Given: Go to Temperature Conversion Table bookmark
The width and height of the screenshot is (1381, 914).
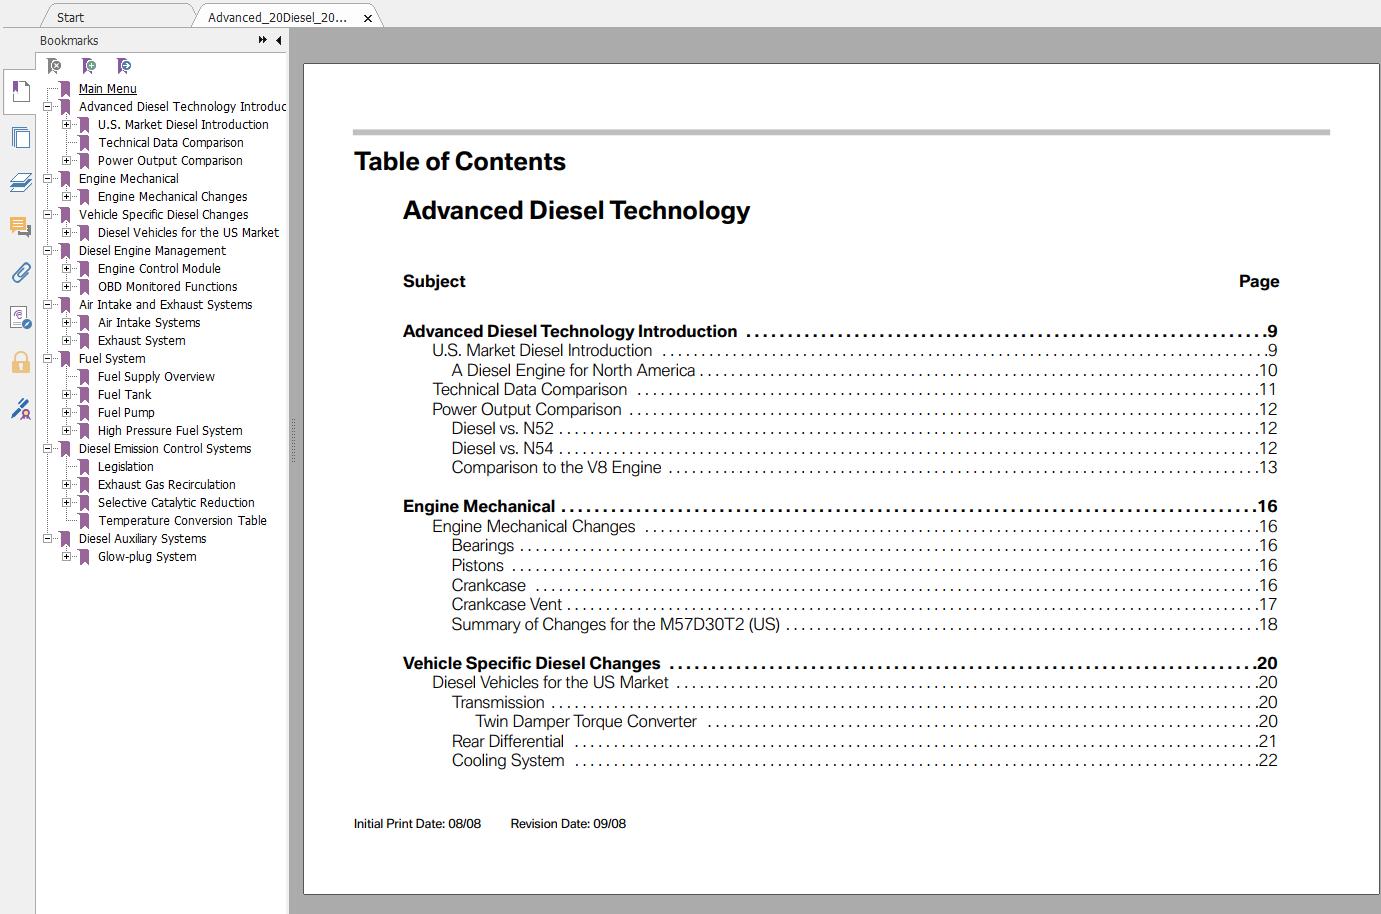Looking at the screenshot, I should click(182, 521).
